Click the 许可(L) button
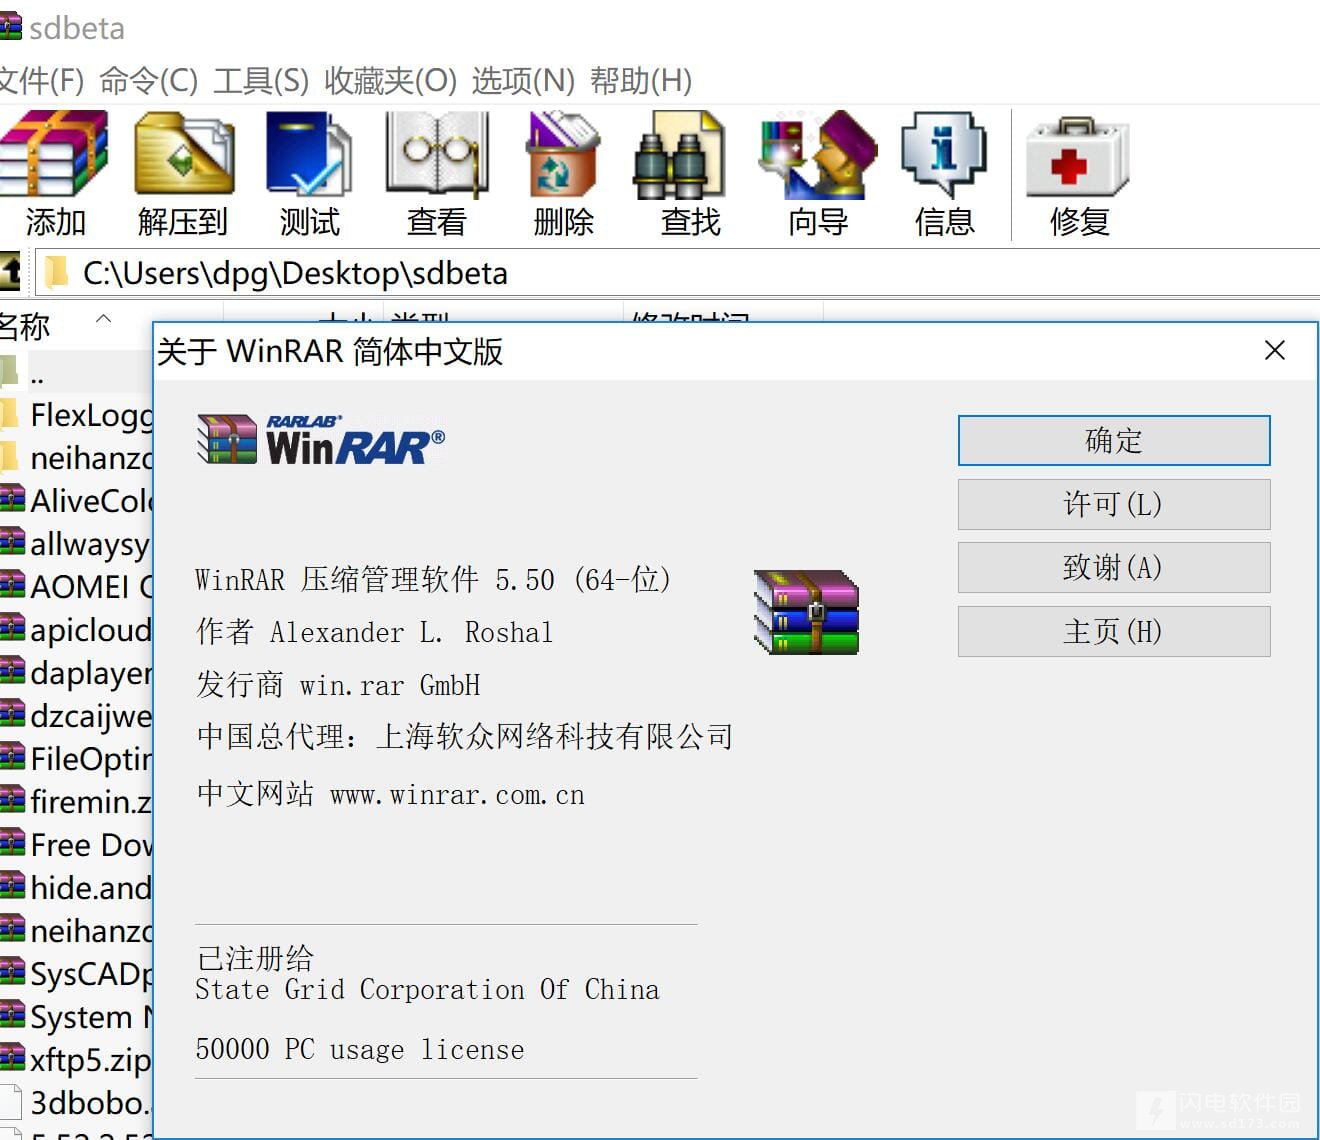This screenshot has height=1140, width=1320. [1114, 504]
